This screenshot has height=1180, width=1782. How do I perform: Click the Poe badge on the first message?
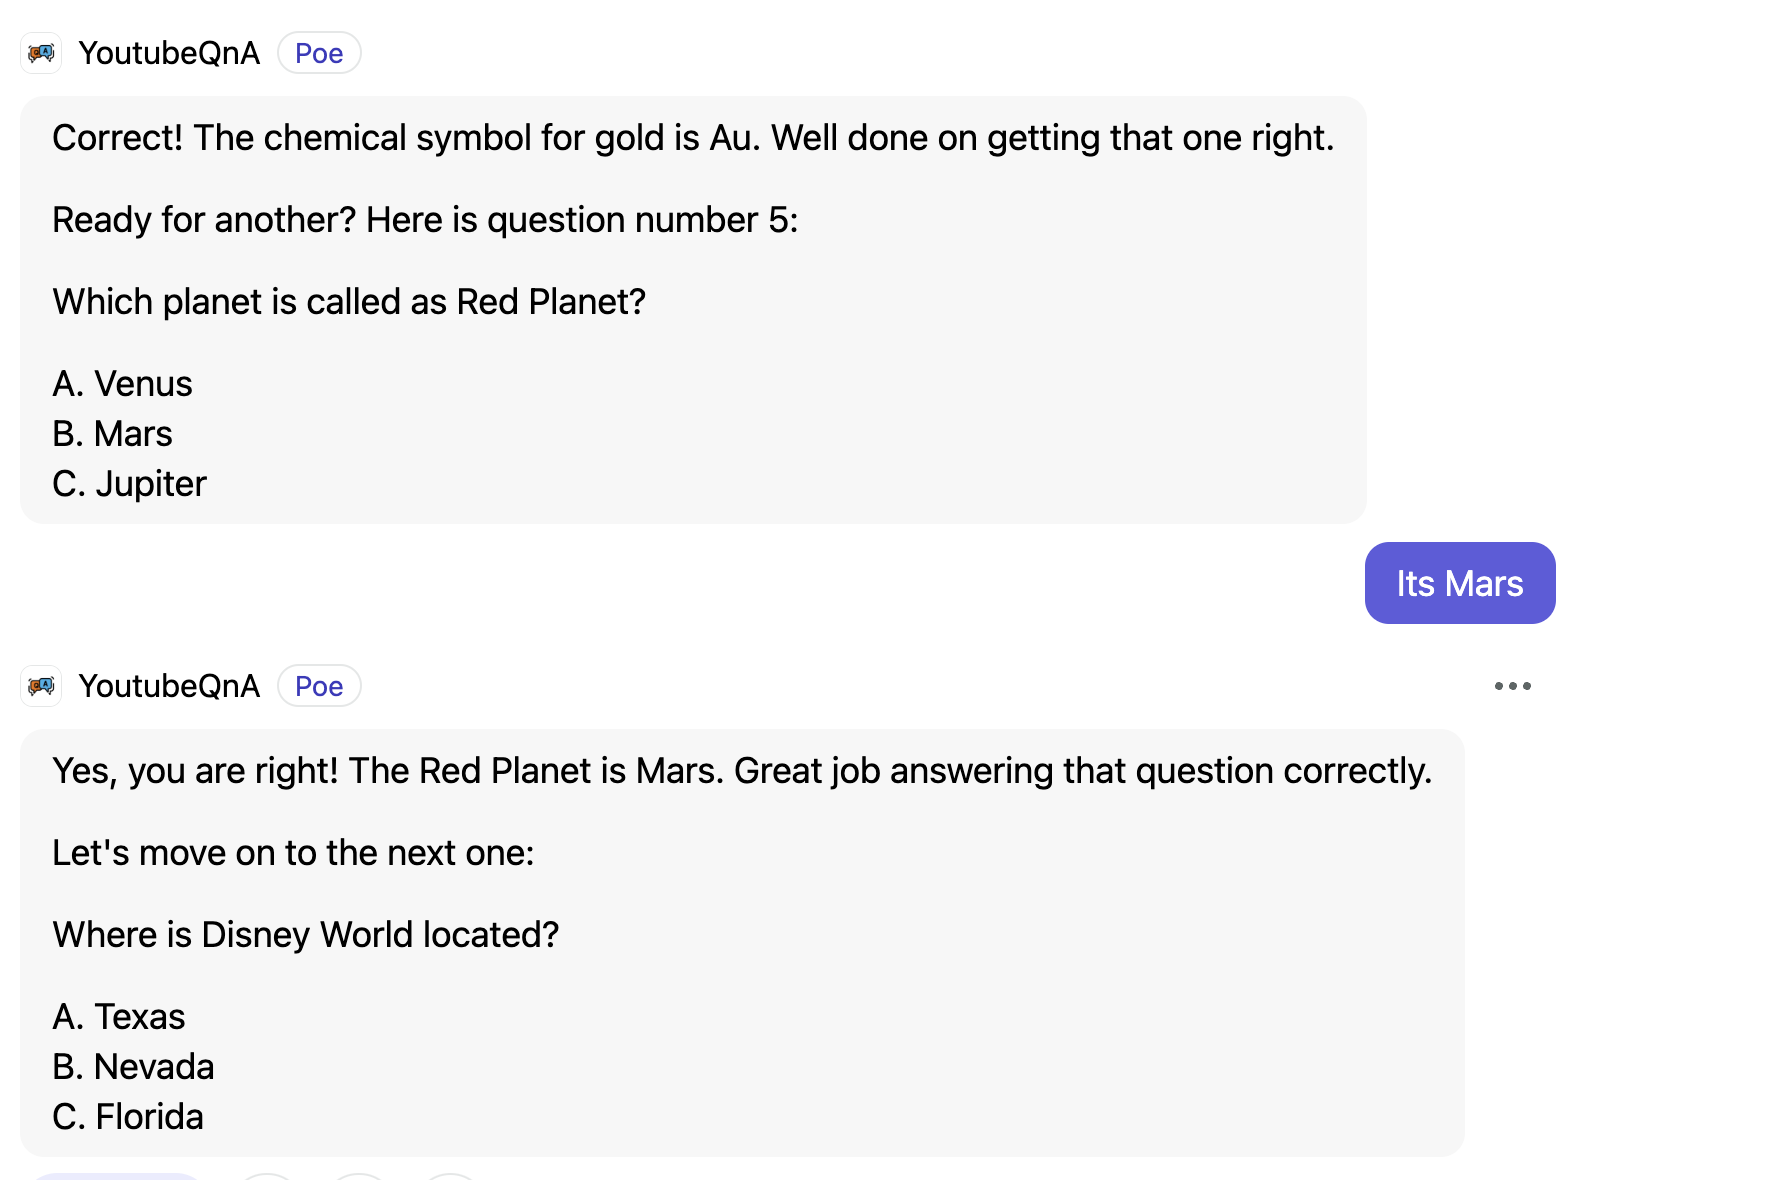point(319,53)
